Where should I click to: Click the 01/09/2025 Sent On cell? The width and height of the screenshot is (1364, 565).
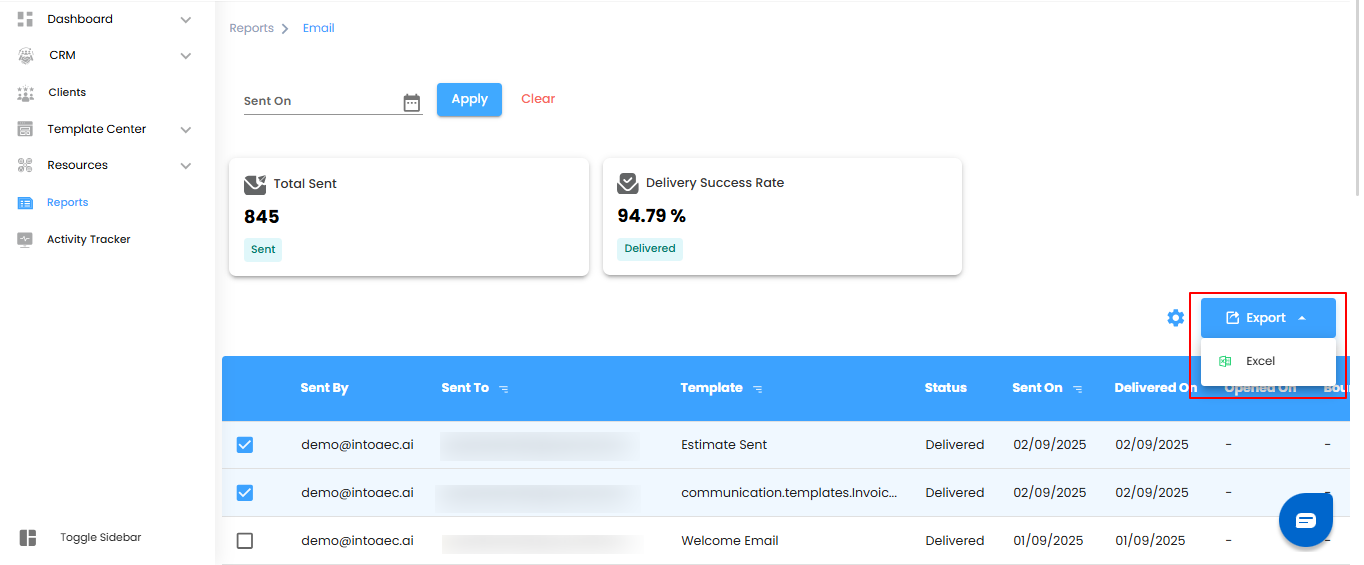tap(1048, 541)
